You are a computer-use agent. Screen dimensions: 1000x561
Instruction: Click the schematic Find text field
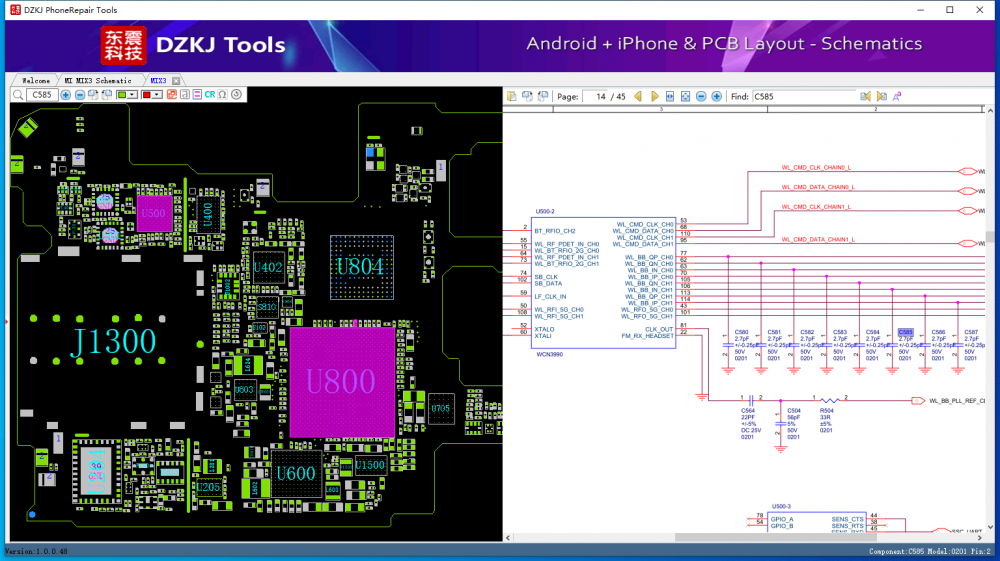point(803,96)
